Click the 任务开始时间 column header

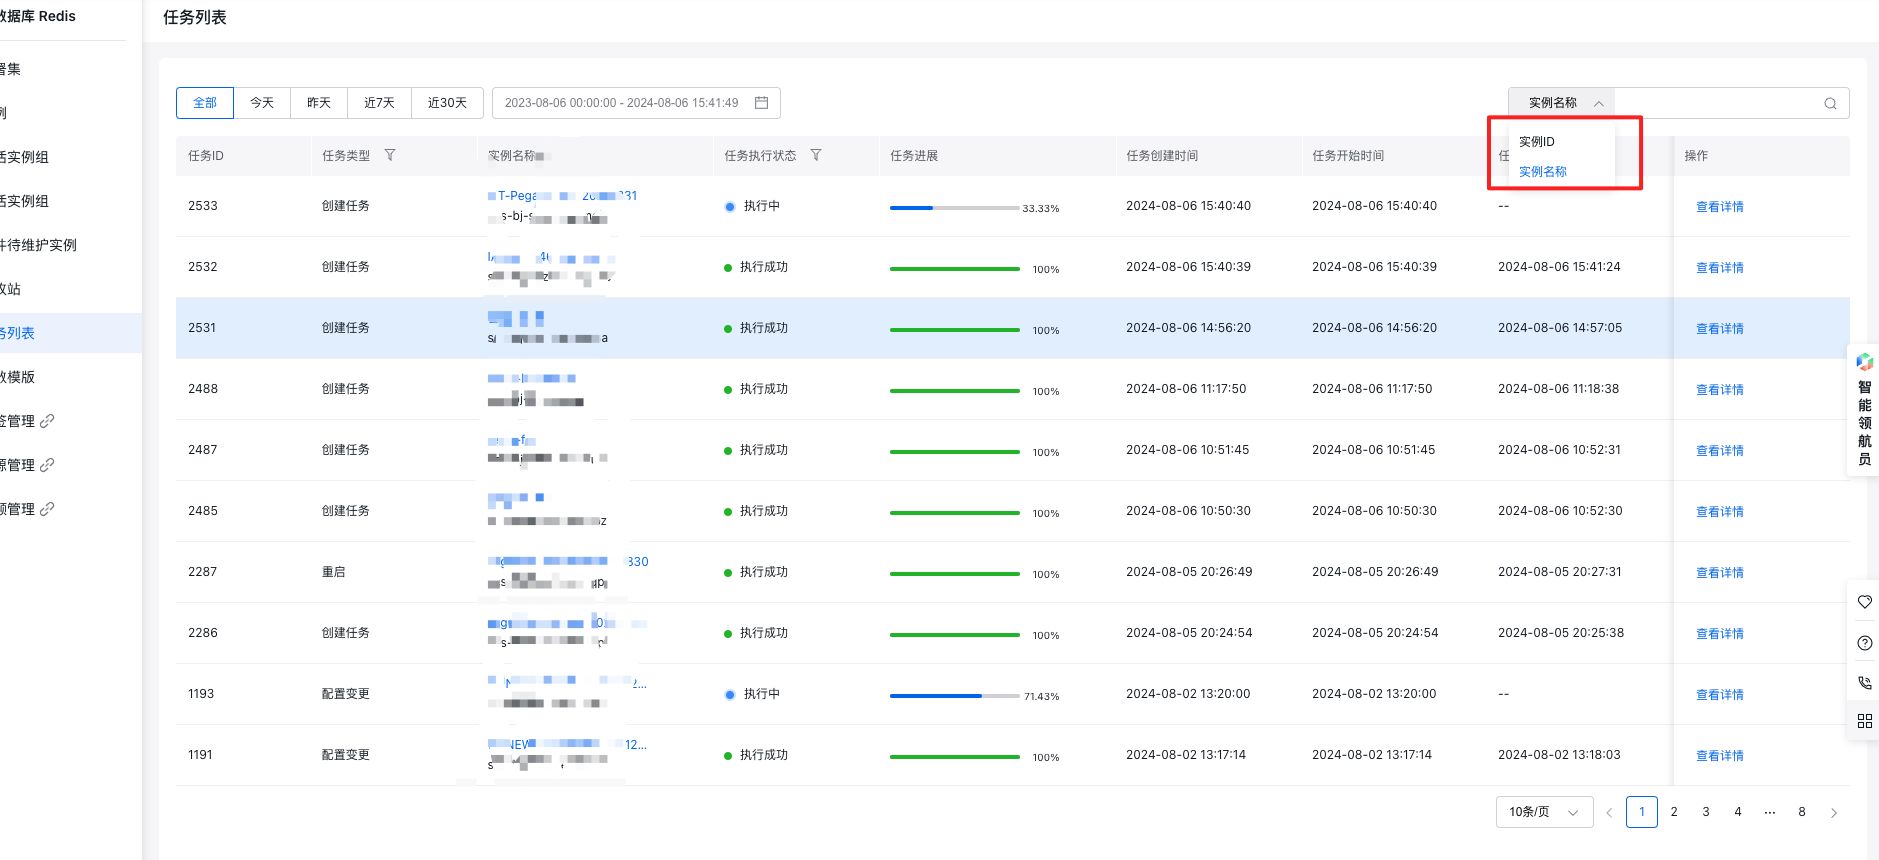(1348, 156)
